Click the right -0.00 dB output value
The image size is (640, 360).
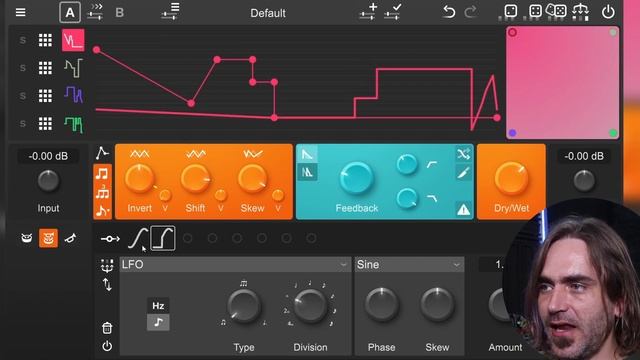[x=584, y=156]
